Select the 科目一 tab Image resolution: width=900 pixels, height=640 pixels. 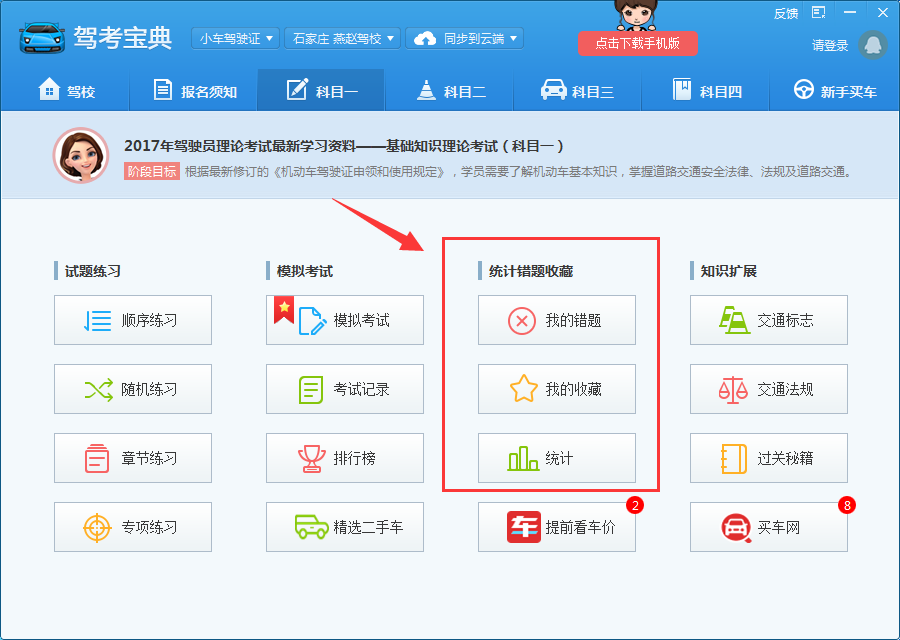[x=321, y=90]
